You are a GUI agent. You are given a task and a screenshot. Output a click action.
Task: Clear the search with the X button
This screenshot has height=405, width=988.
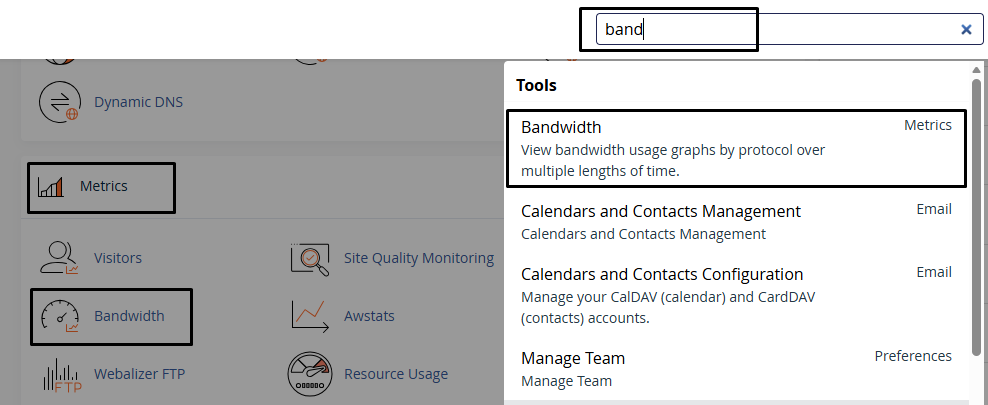pos(966,29)
